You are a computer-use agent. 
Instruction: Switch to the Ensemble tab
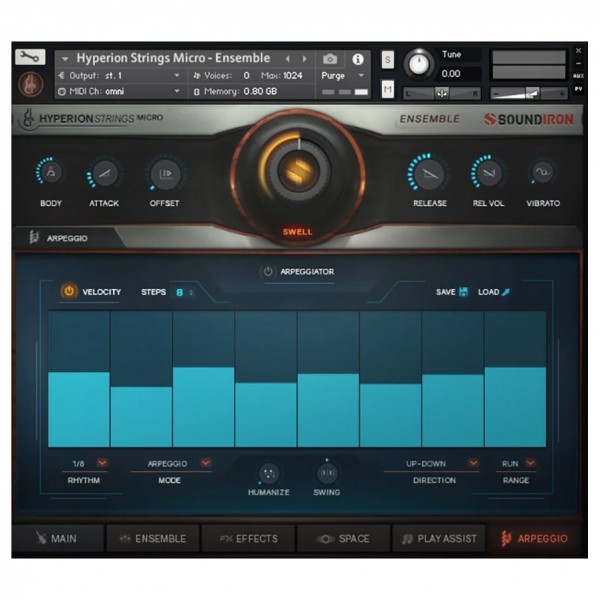click(153, 539)
